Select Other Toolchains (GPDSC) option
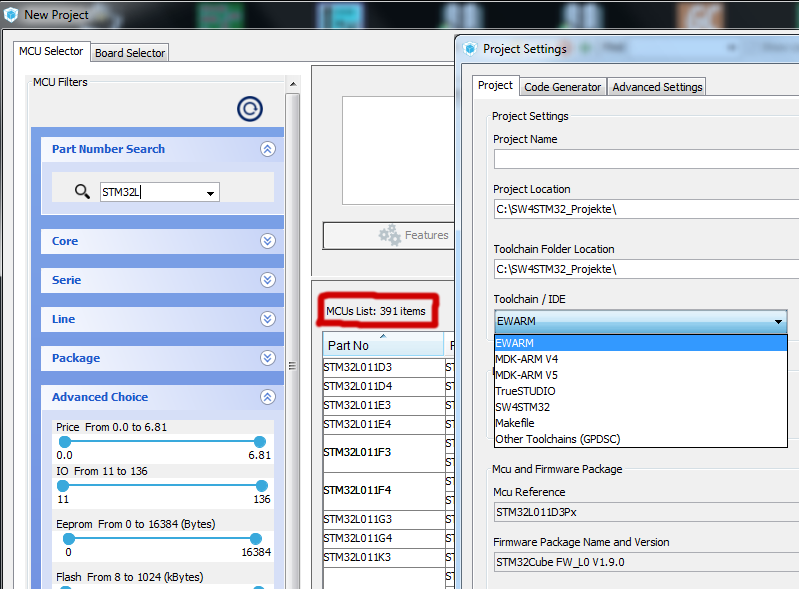 [x=641, y=439]
